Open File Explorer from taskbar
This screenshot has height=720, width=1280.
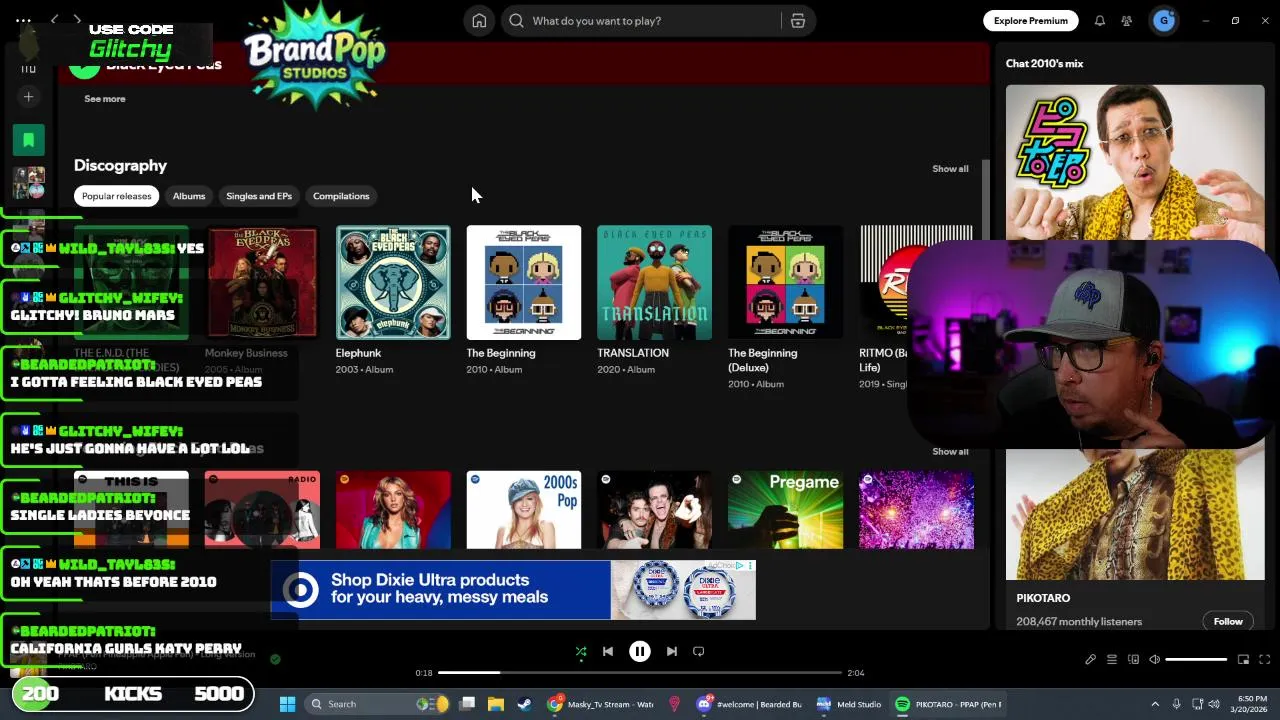click(x=495, y=704)
